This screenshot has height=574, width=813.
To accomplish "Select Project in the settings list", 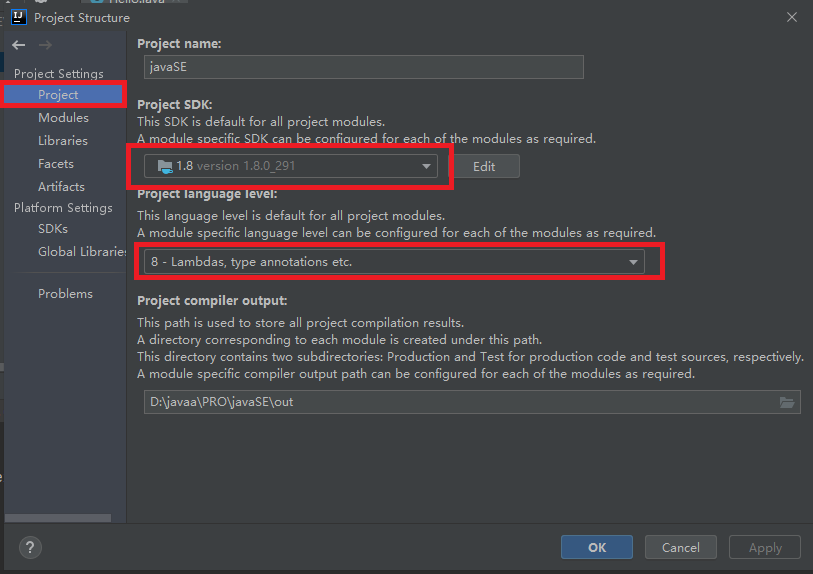I will point(58,95).
